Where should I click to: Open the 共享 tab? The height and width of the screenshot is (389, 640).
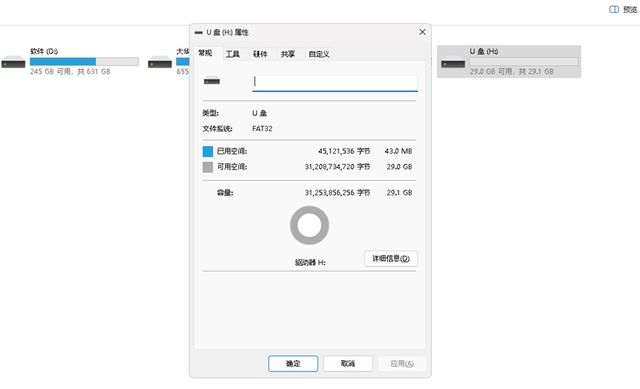pos(287,54)
